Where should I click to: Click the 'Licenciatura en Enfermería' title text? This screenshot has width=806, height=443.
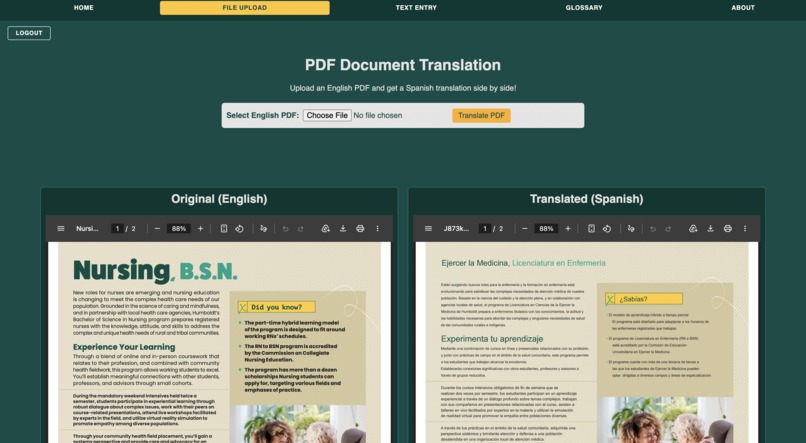coord(559,263)
